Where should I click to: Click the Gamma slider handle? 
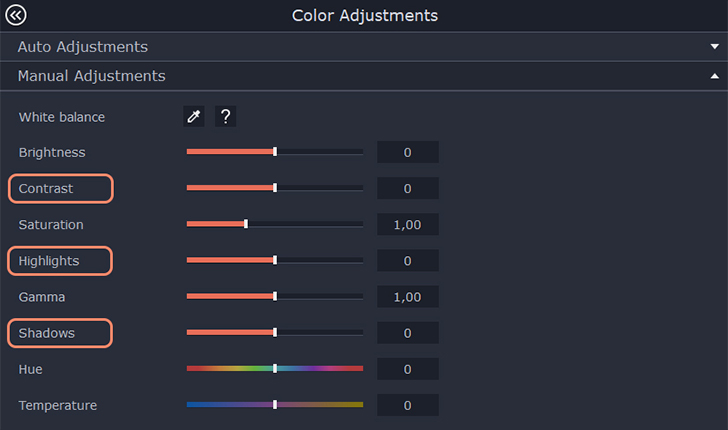click(x=275, y=296)
